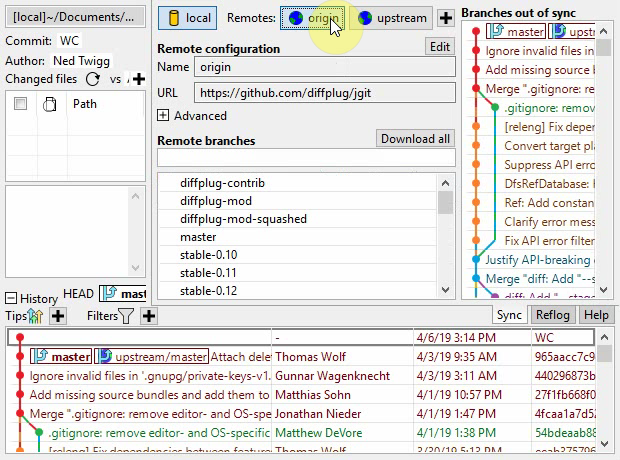620x460 pixels.
Task: Add a new remote with plus icon
Action: 445,18
